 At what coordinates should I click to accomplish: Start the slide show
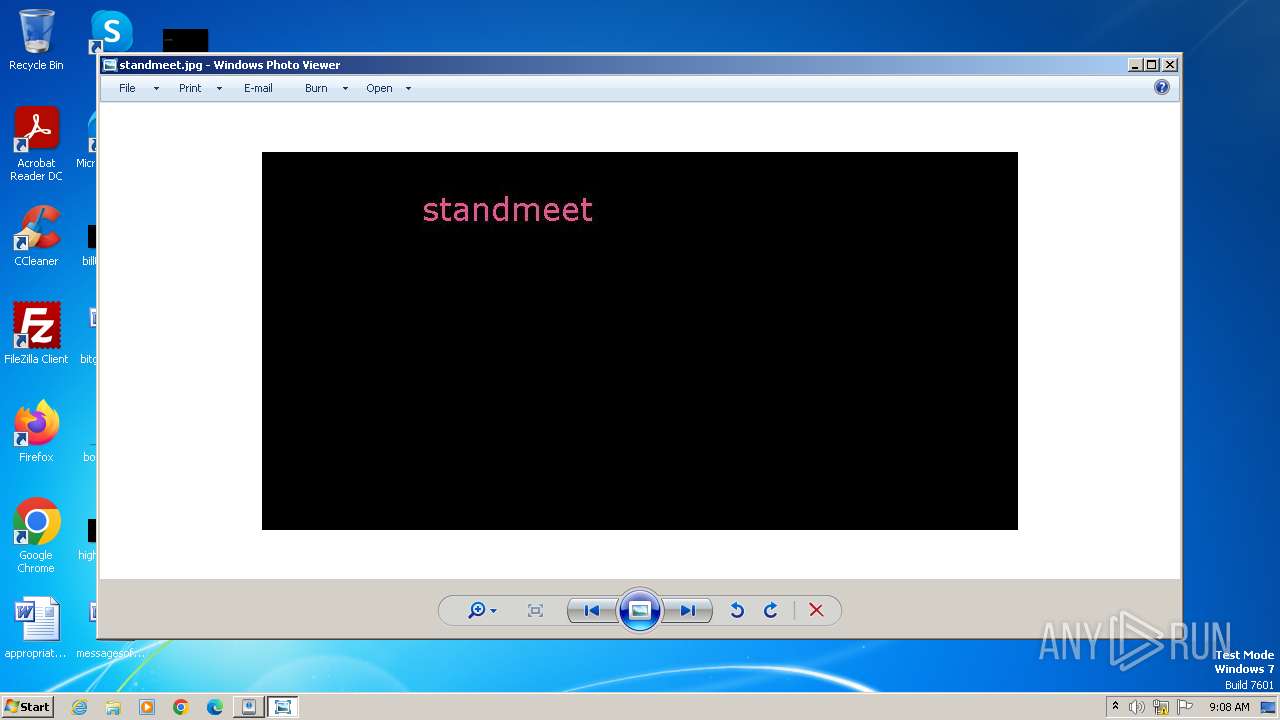(x=640, y=610)
